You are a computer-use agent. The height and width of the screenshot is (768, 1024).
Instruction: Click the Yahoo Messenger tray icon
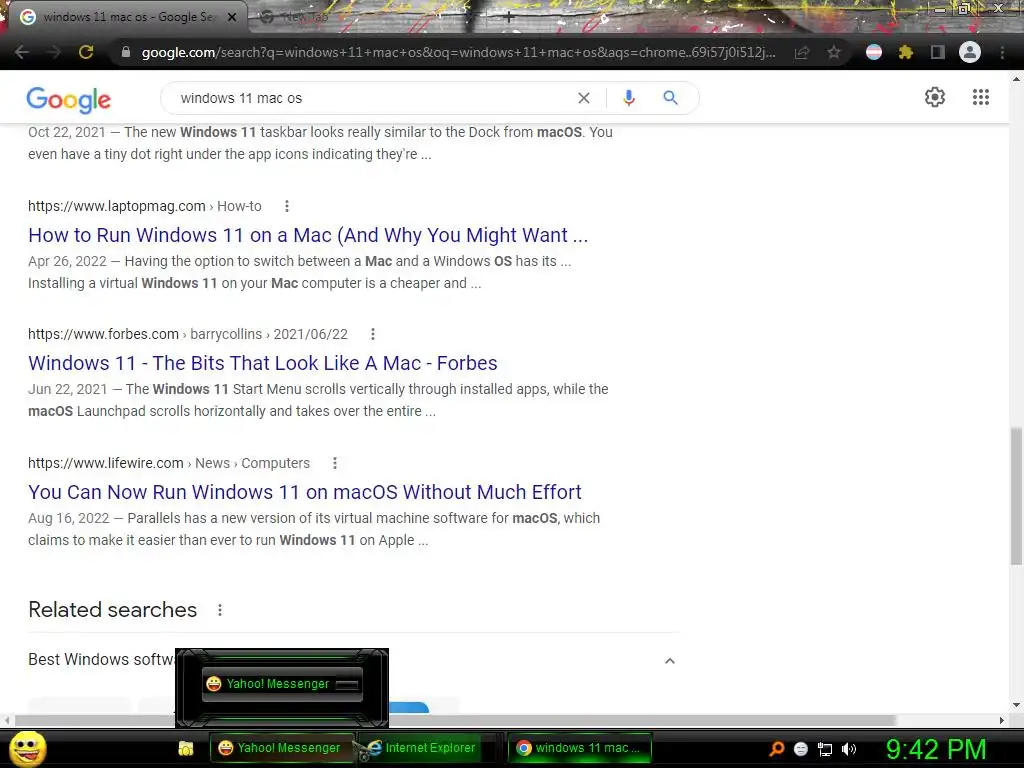click(801, 749)
